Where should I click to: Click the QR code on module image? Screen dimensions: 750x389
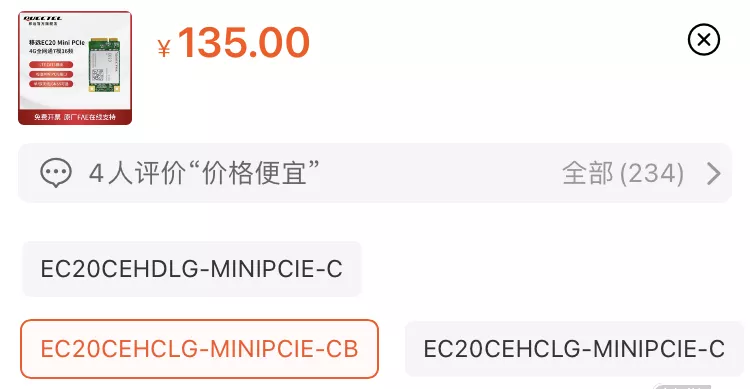(x=97, y=75)
